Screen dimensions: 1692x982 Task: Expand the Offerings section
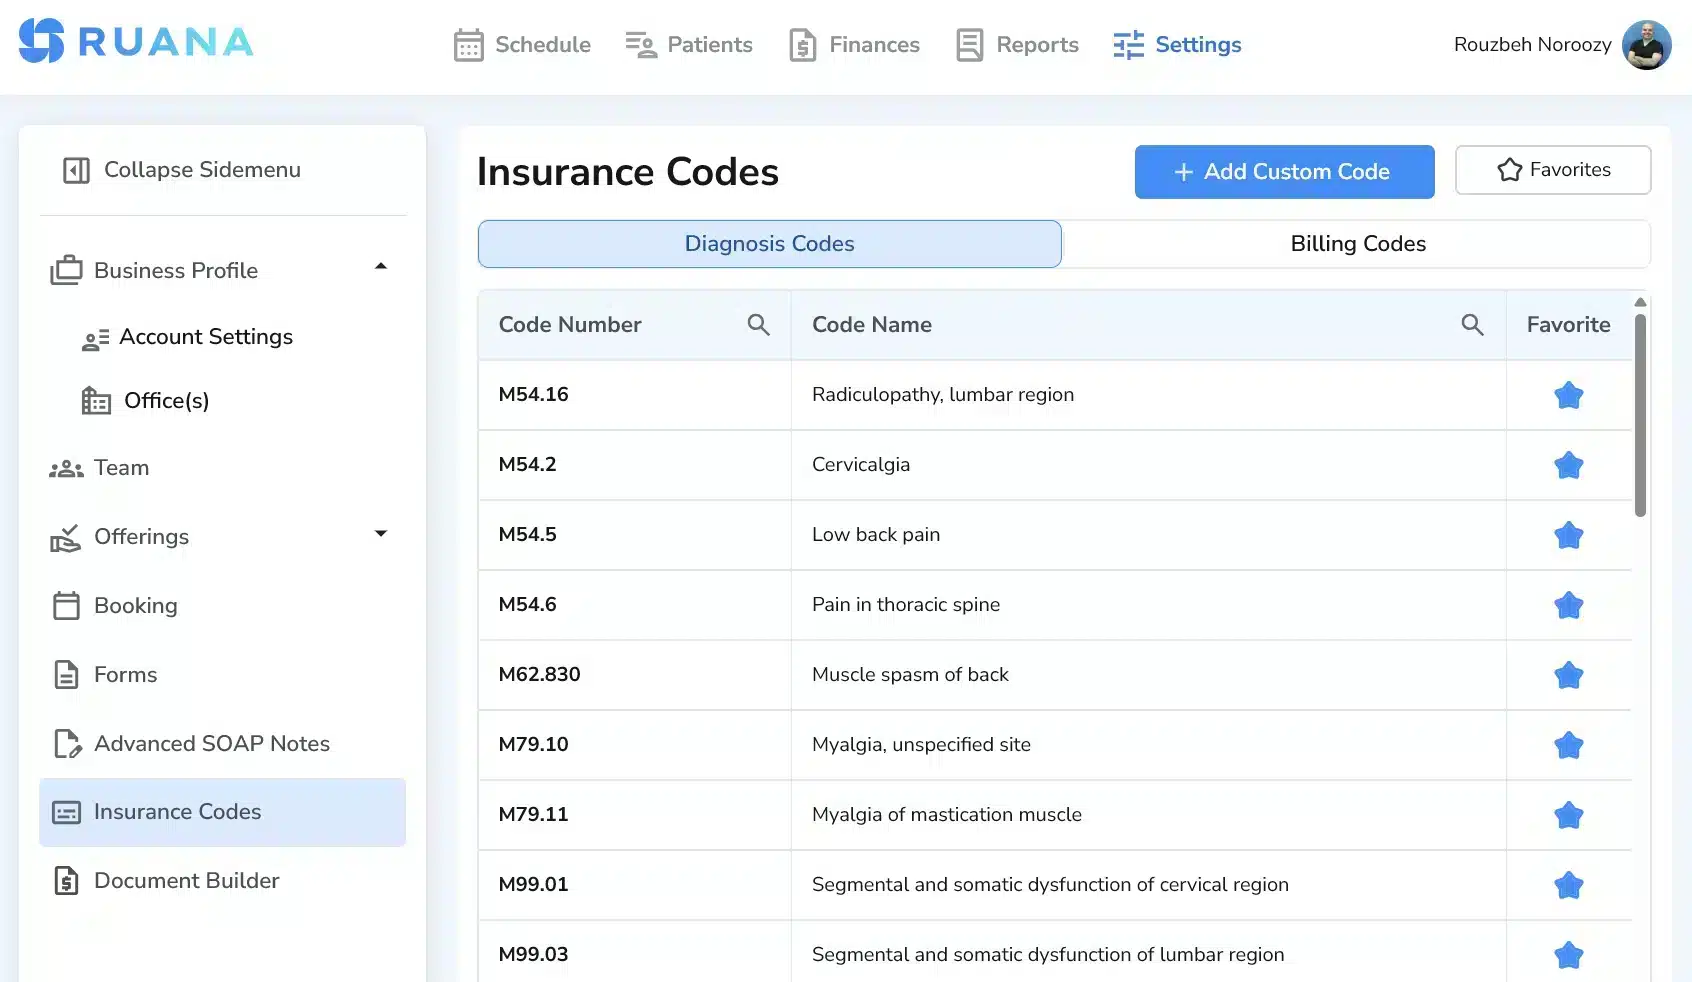click(380, 534)
